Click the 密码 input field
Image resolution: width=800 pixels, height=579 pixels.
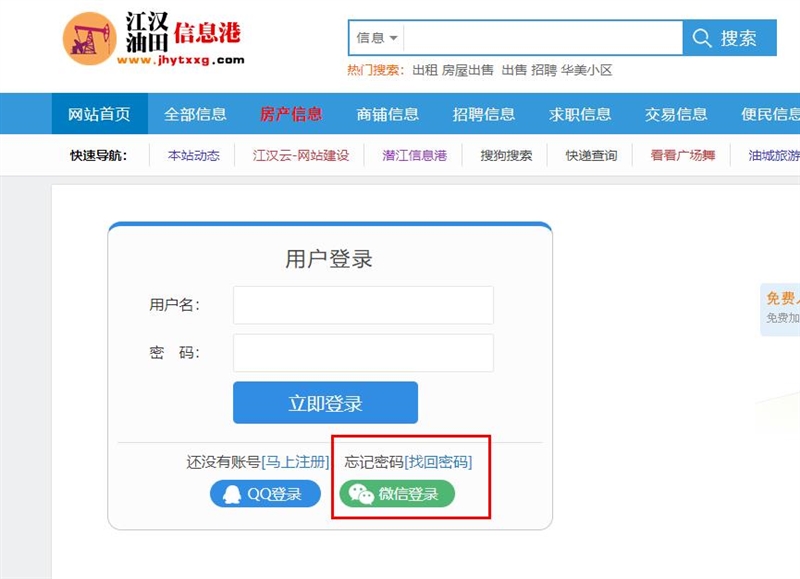(363, 353)
